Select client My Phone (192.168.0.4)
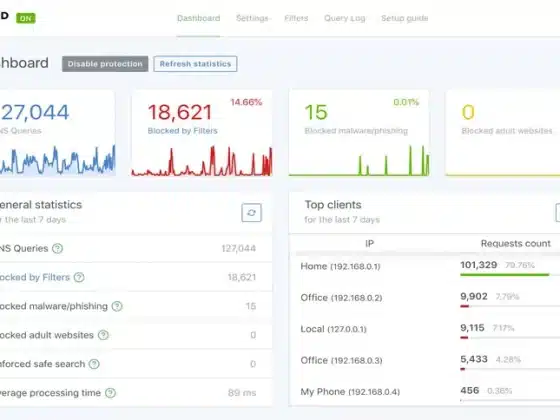Viewport: 560px width, 420px height. point(350,392)
